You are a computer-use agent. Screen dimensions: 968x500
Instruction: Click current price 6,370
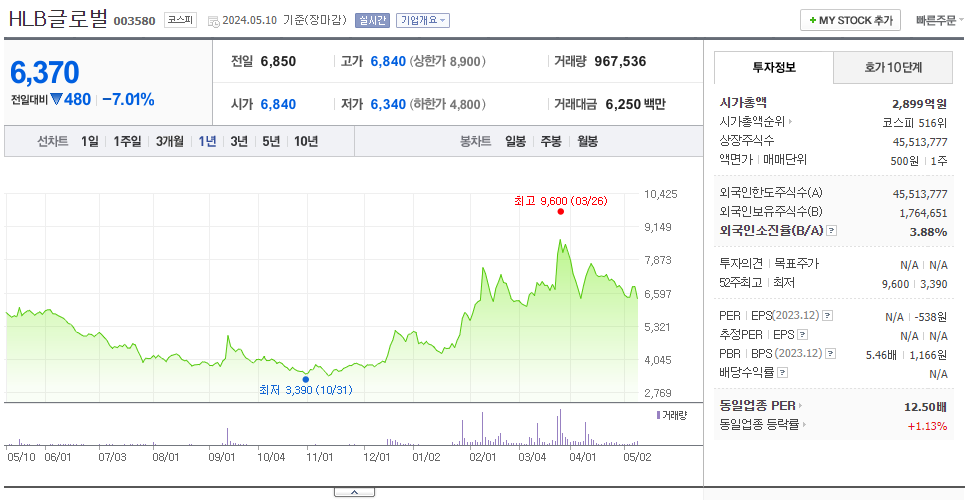click(x=44, y=73)
